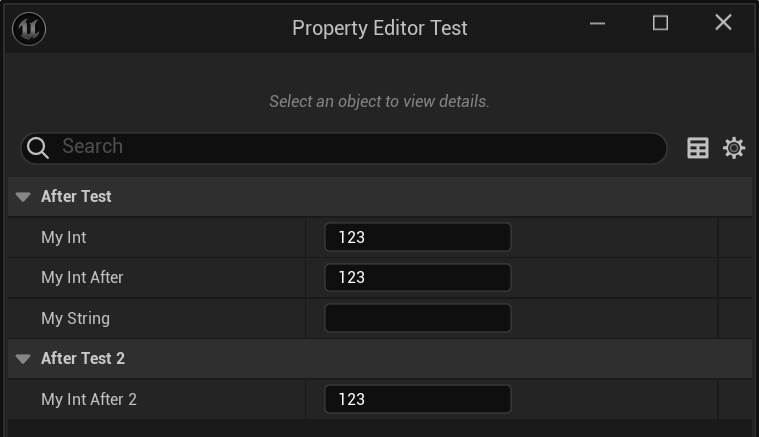Maximize the Property Editor Test window
Image resolution: width=759 pixels, height=437 pixels.
660,23
